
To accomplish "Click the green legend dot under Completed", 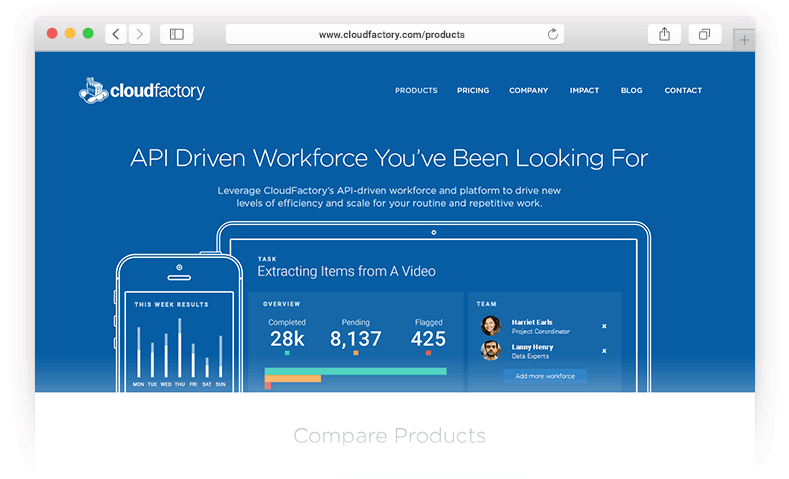I will 287,353.
